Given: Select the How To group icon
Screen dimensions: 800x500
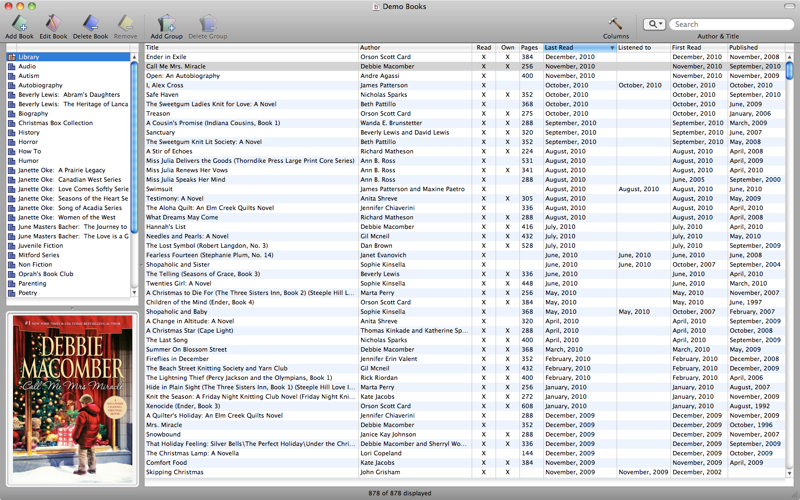Looking at the screenshot, I should click(x=12, y=151).
